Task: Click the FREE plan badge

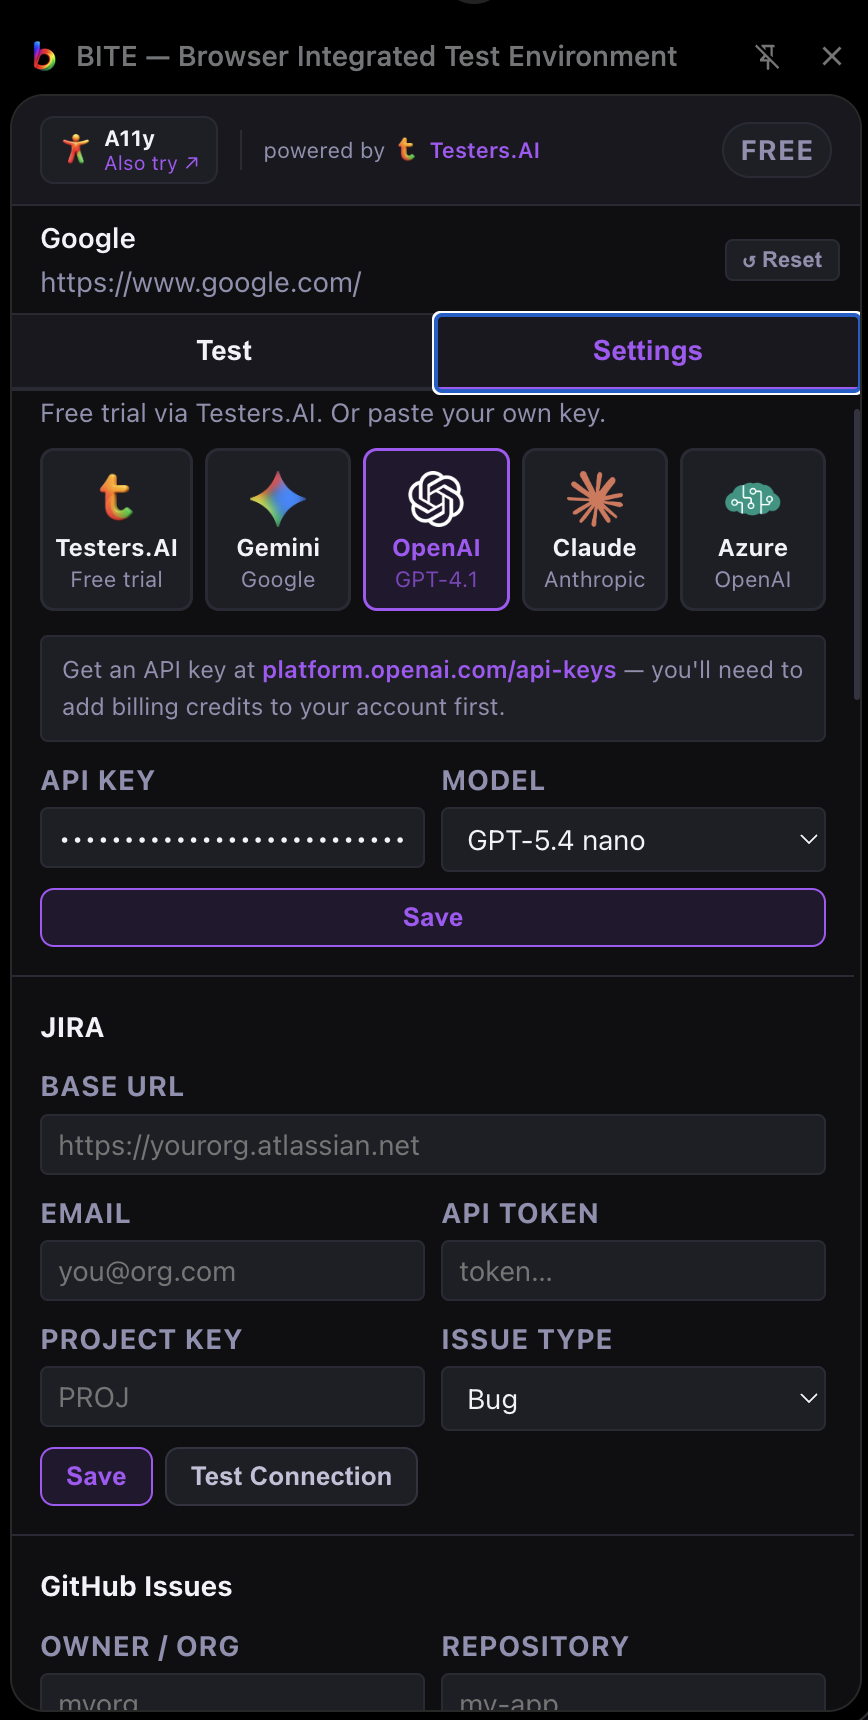Action: (776, 149)
